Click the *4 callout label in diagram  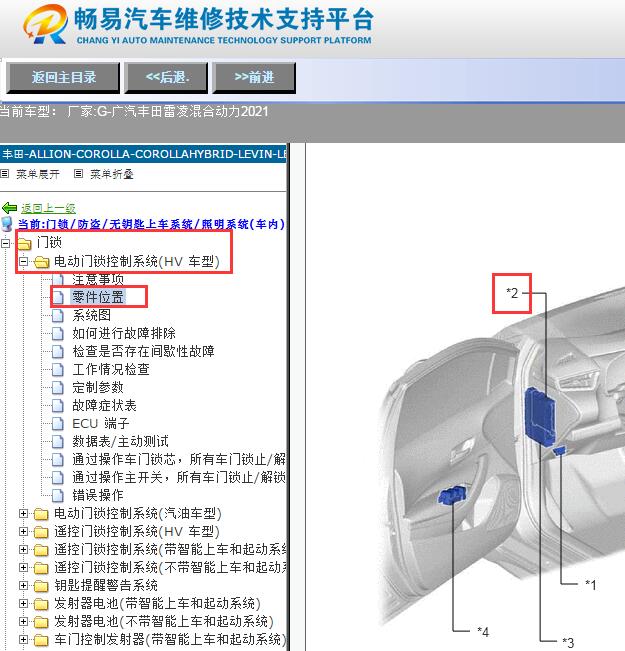point(483,631)
